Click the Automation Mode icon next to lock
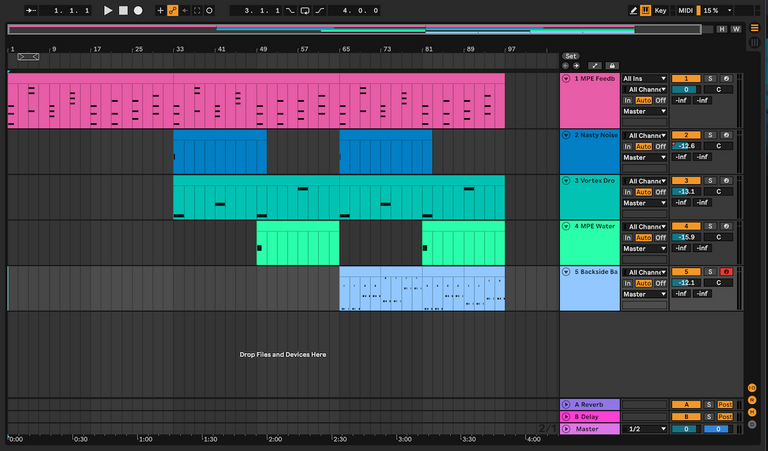 595,66
